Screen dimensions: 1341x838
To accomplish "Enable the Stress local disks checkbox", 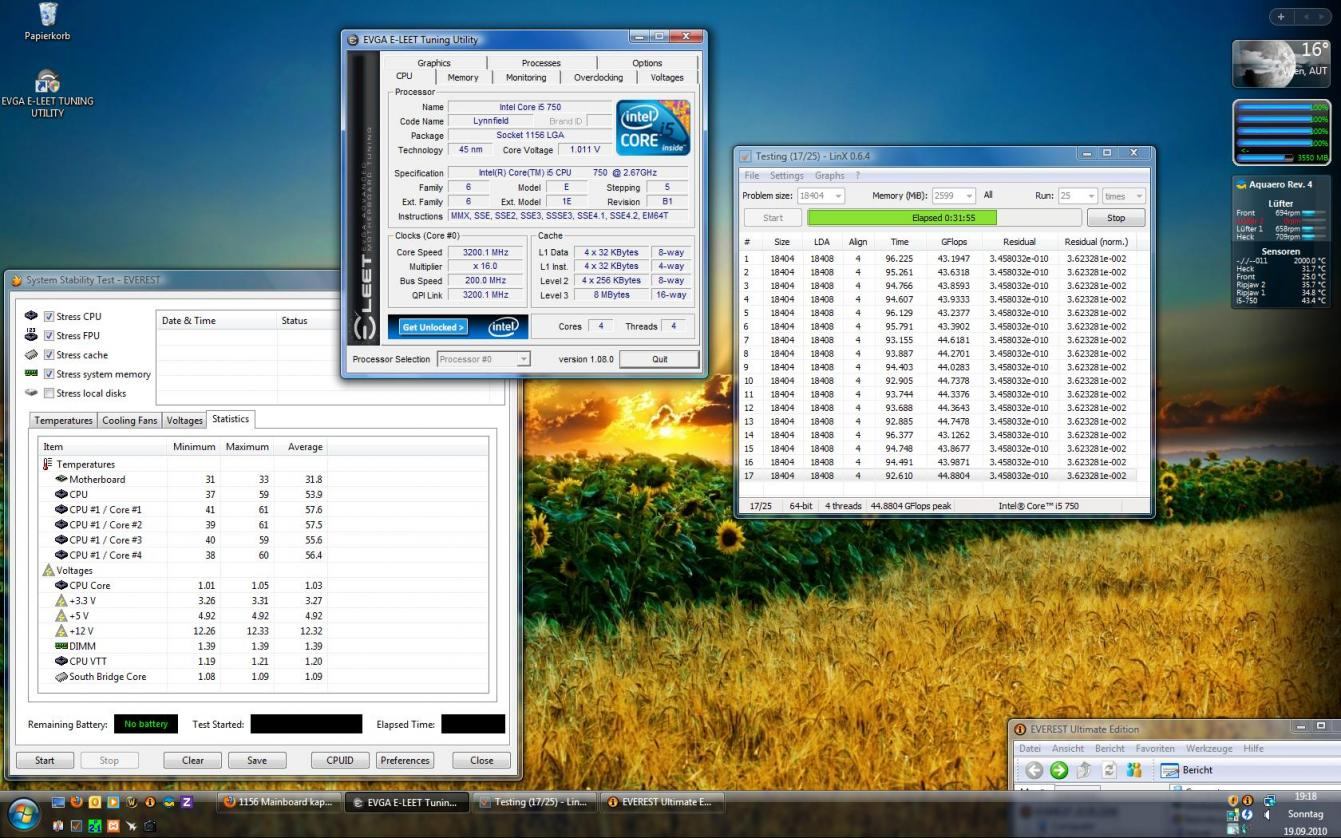I will (49, 393).
